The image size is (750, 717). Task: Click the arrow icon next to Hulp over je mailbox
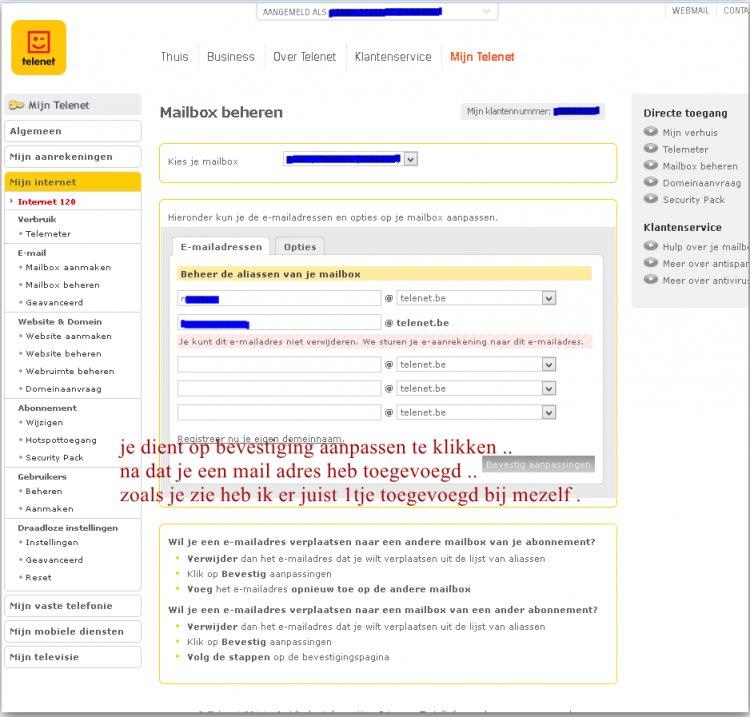tap(651, 246)
